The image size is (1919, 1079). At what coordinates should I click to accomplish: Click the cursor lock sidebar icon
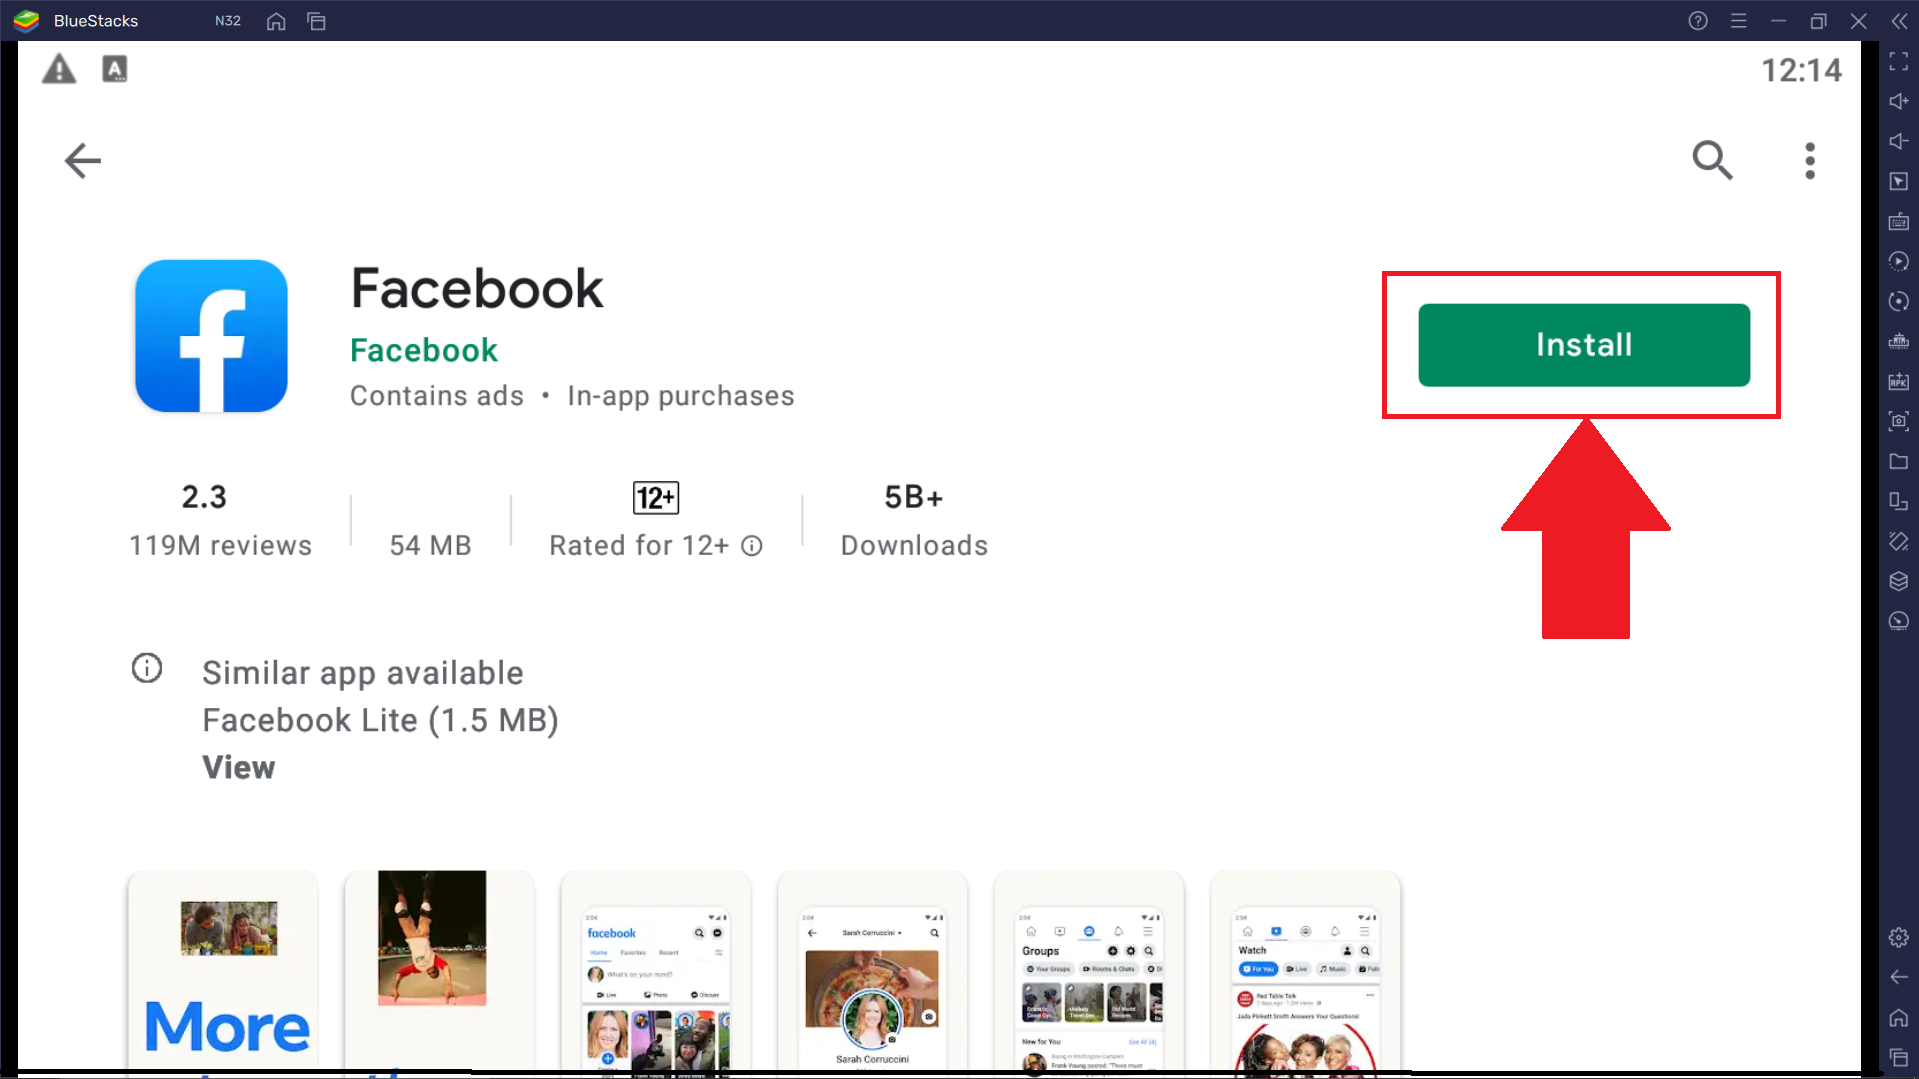tap(1899, 181)
